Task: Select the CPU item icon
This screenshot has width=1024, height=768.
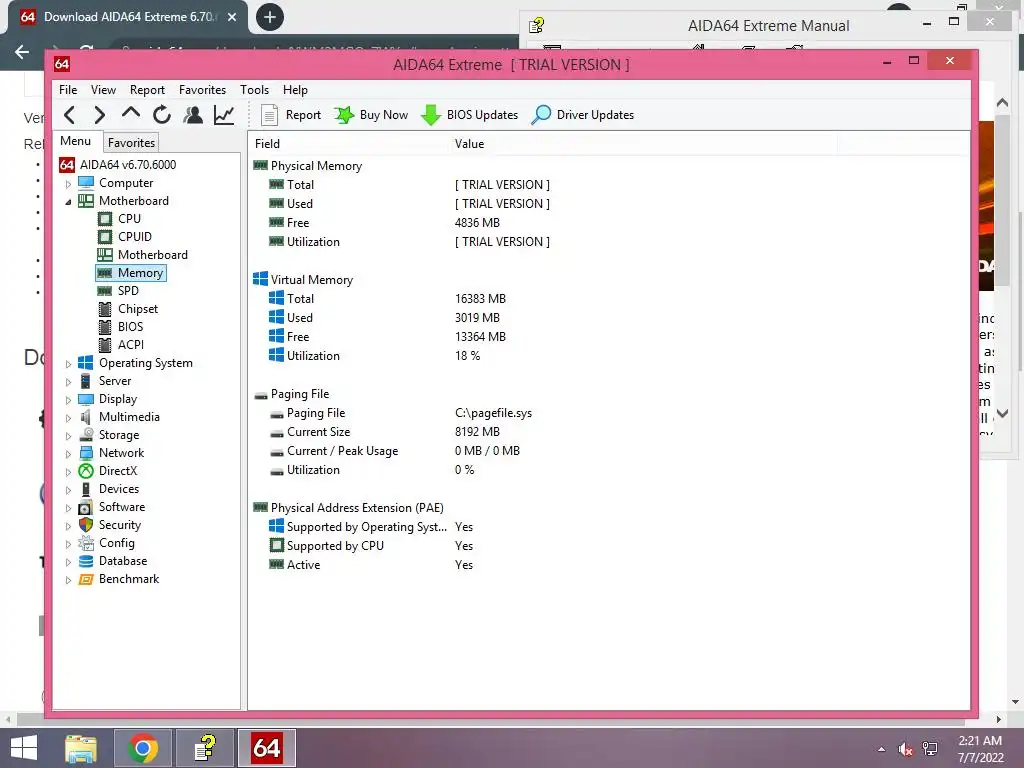Action: 104,219
